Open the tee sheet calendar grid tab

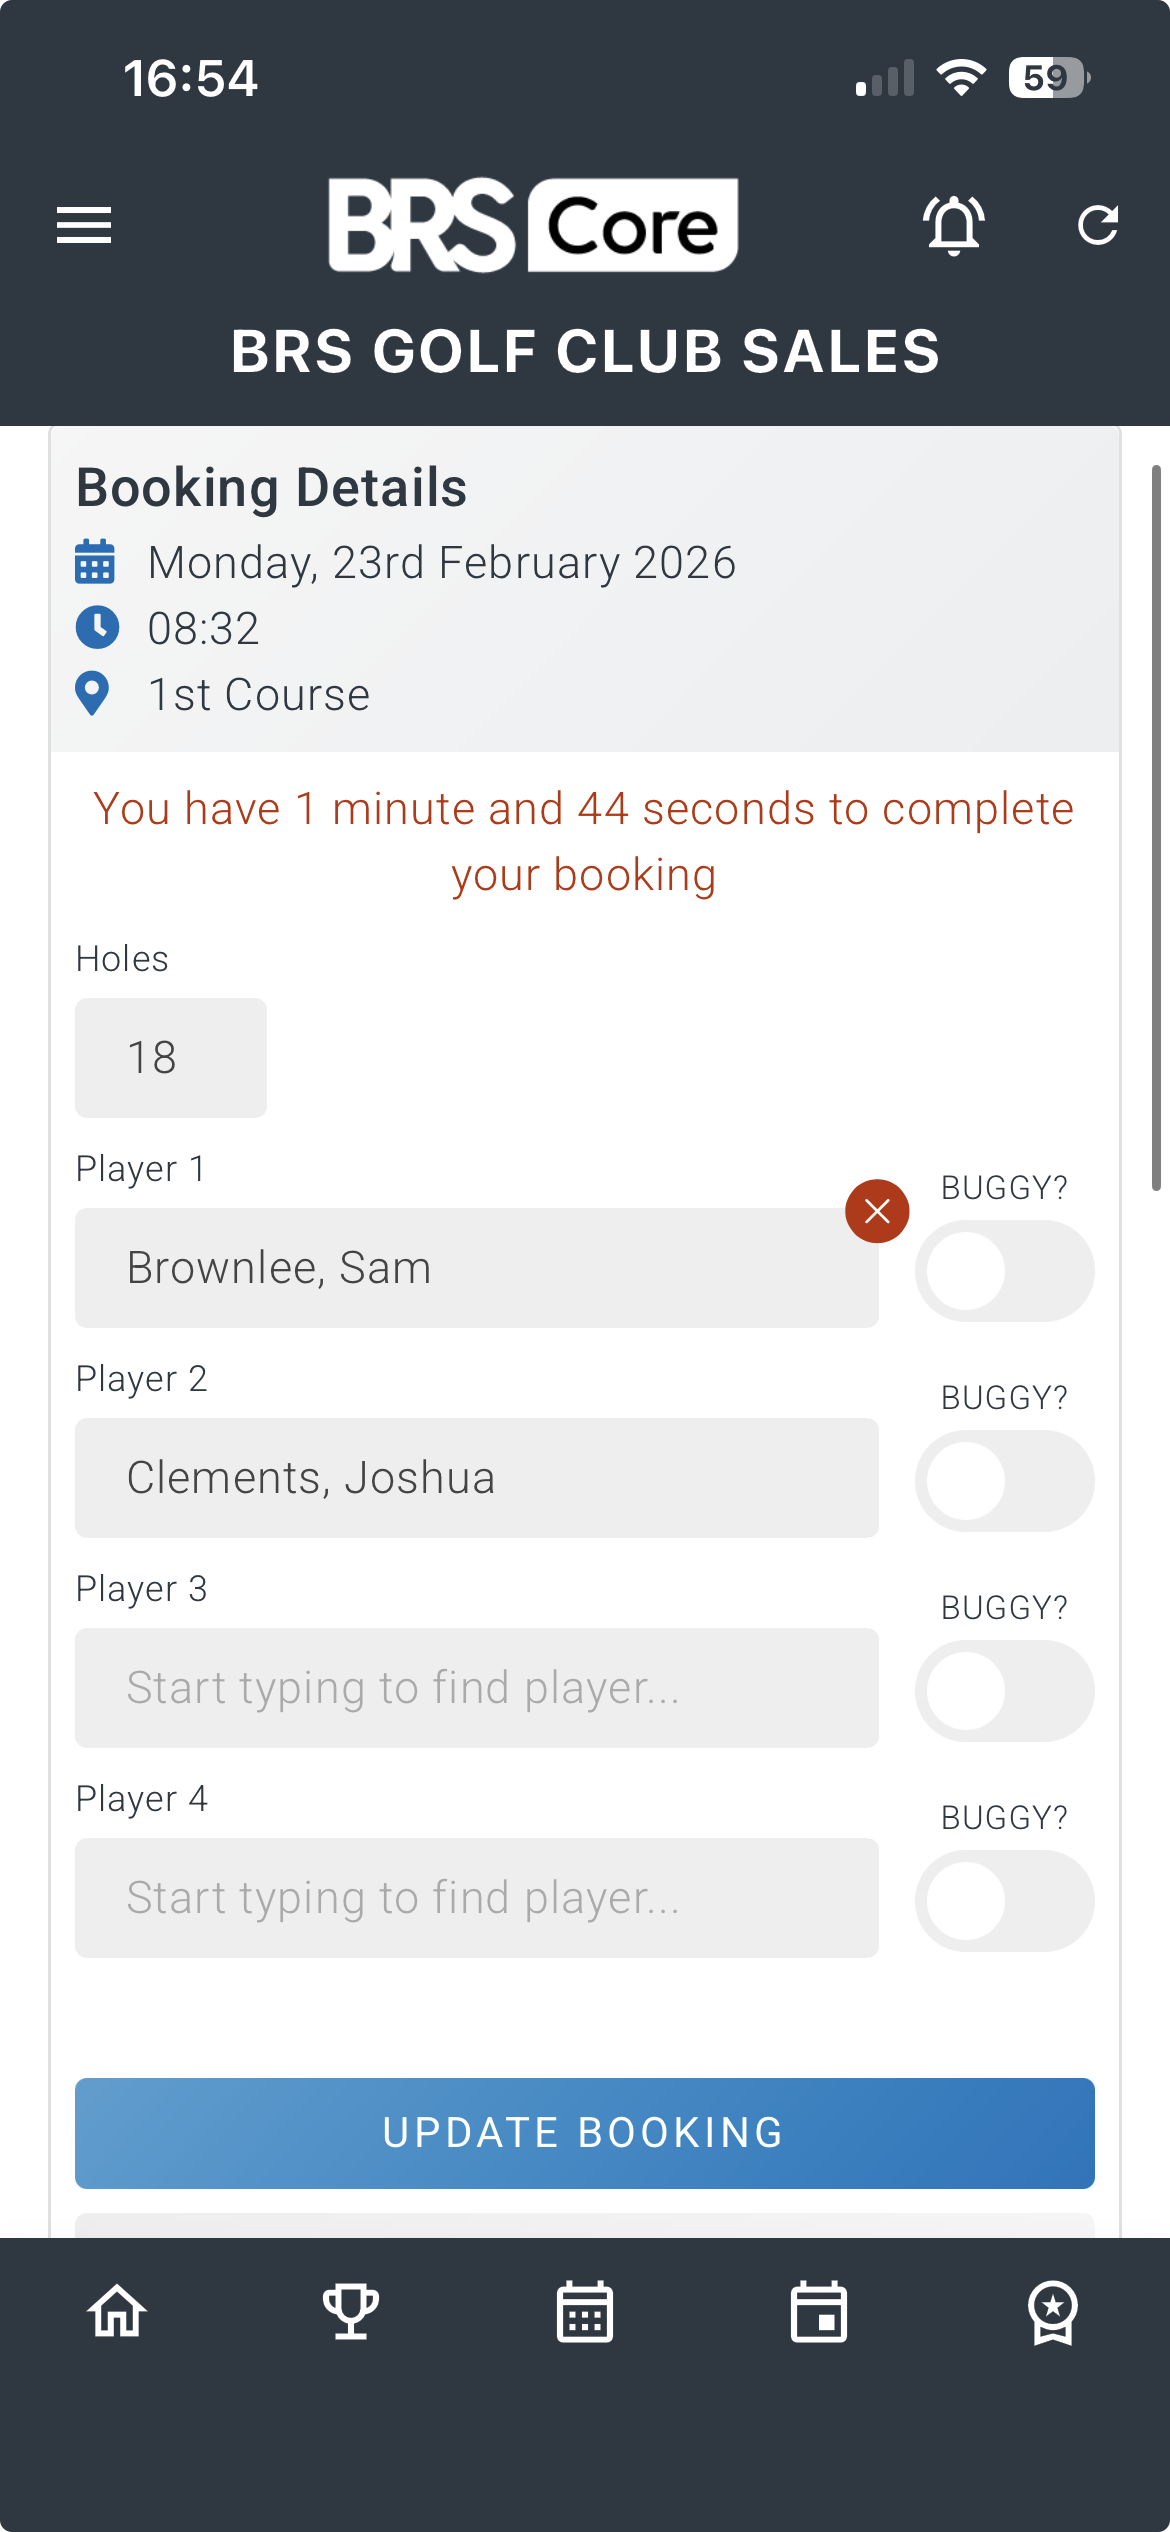point(585,2312)
